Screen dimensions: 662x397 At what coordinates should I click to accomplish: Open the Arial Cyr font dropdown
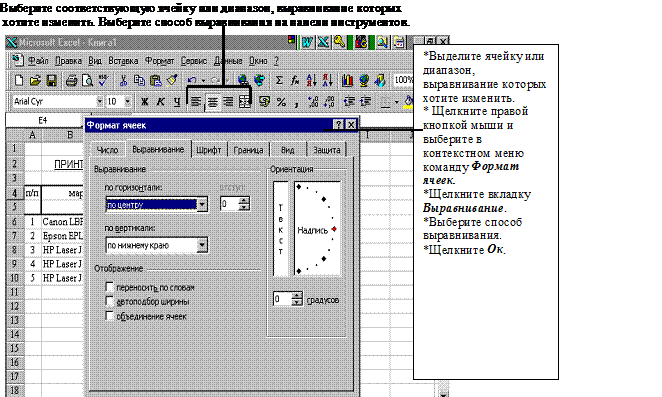(100, 101)
